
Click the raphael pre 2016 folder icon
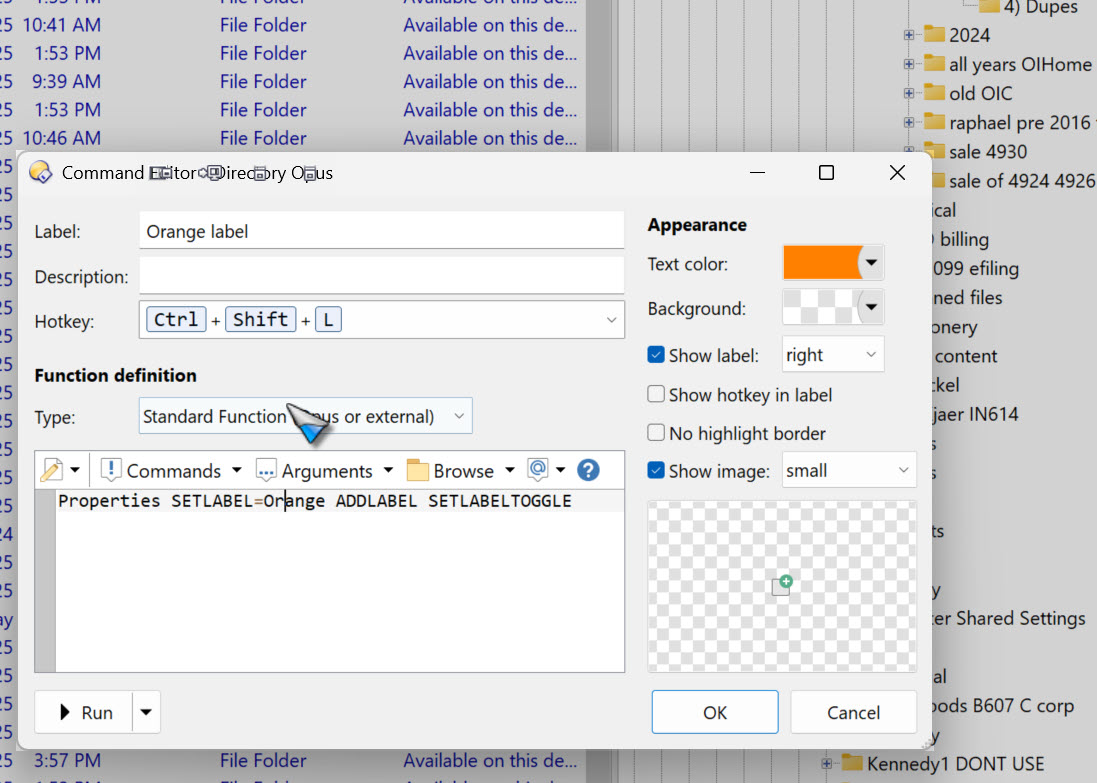click(934, 122)
